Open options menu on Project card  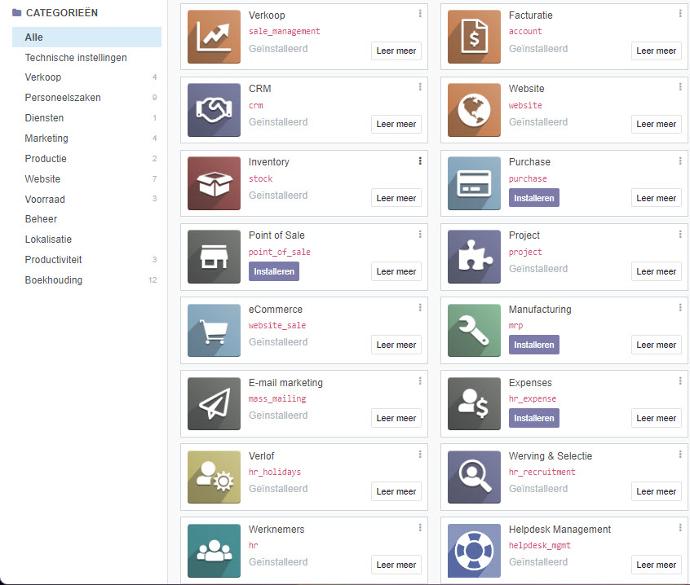(x=680, y=234)
